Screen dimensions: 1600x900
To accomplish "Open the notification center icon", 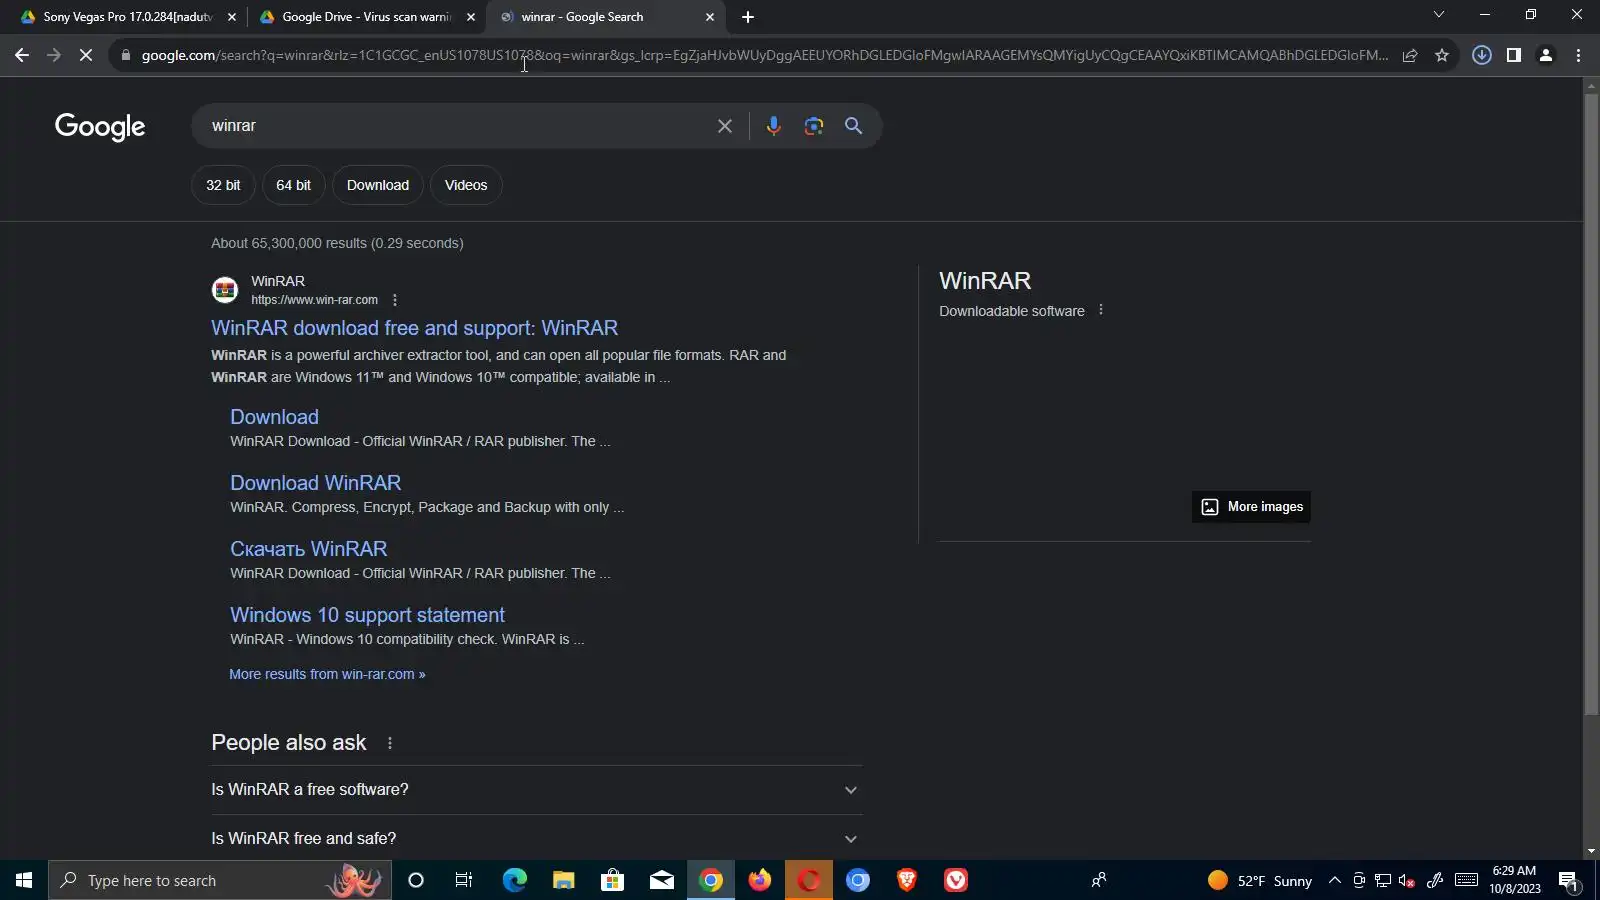I will point(1568,881).
